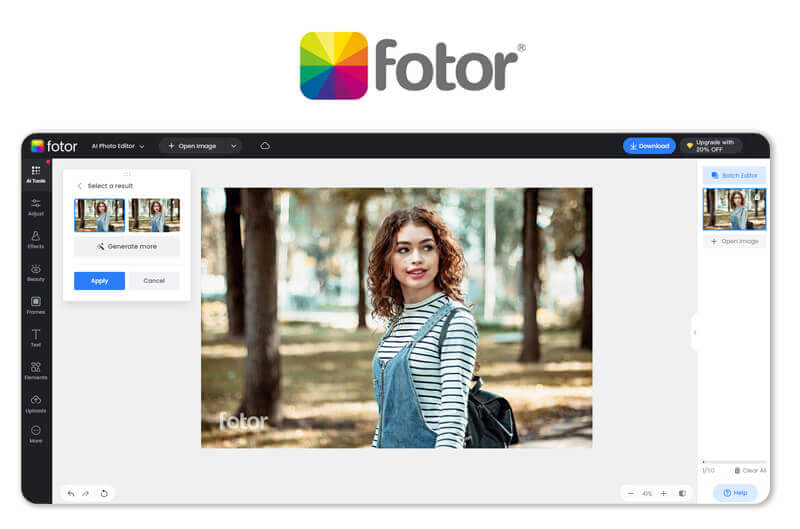Open the Help button

tap(735, 493)
